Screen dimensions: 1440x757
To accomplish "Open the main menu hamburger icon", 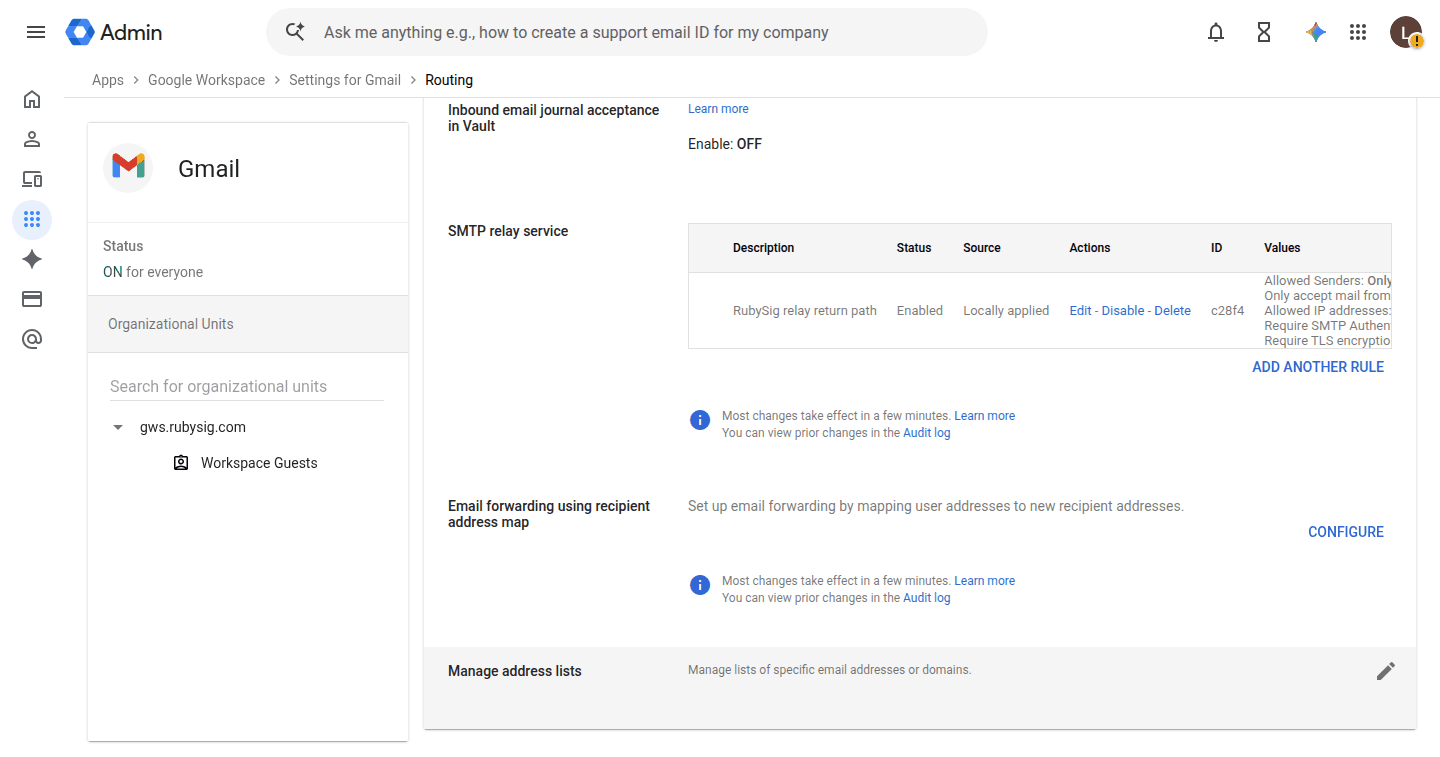I will 36,32.
